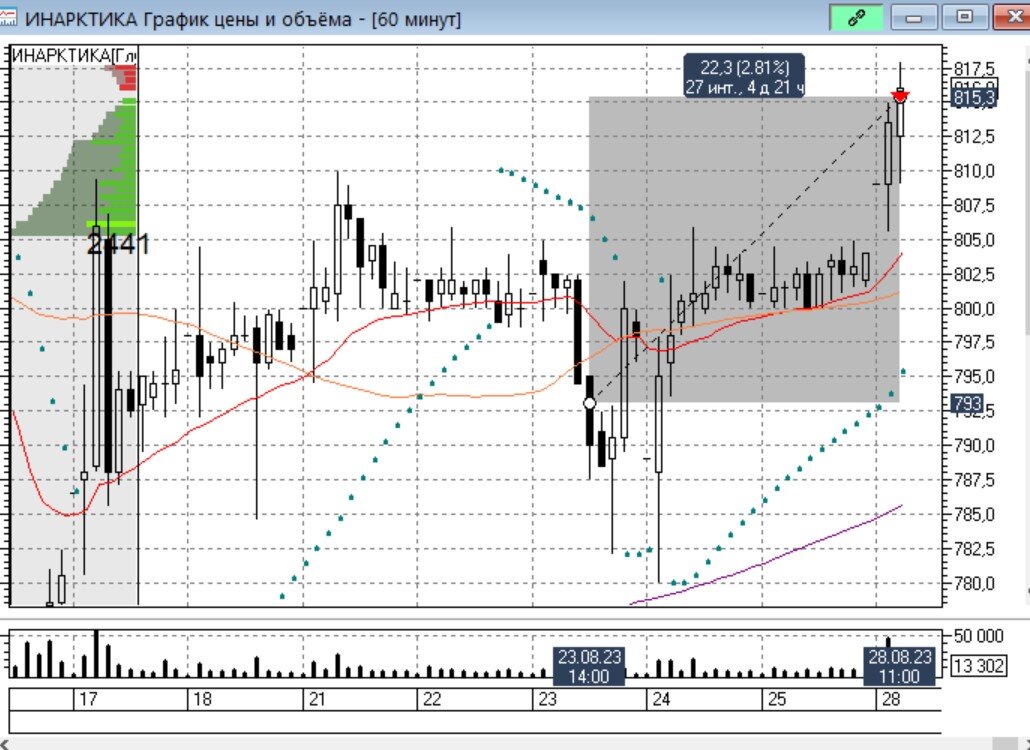
Task: Click the chart window icon in title bar
Action: [8, 18]
